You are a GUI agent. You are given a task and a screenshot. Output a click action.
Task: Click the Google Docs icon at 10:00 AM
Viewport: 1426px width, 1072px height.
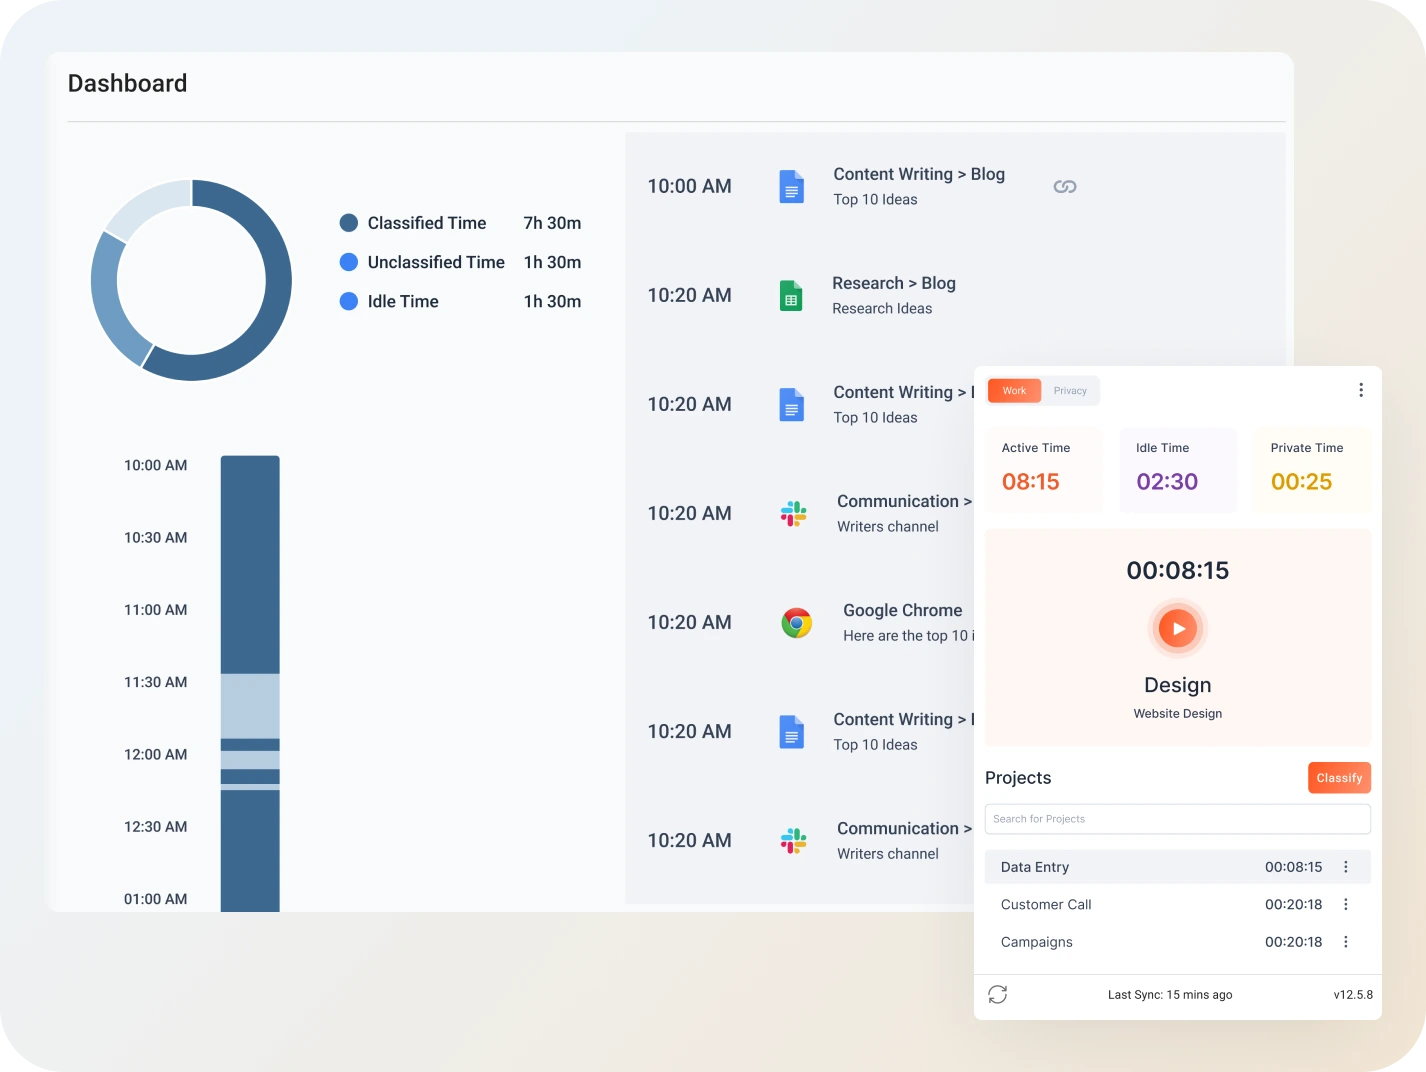[791, 187]
